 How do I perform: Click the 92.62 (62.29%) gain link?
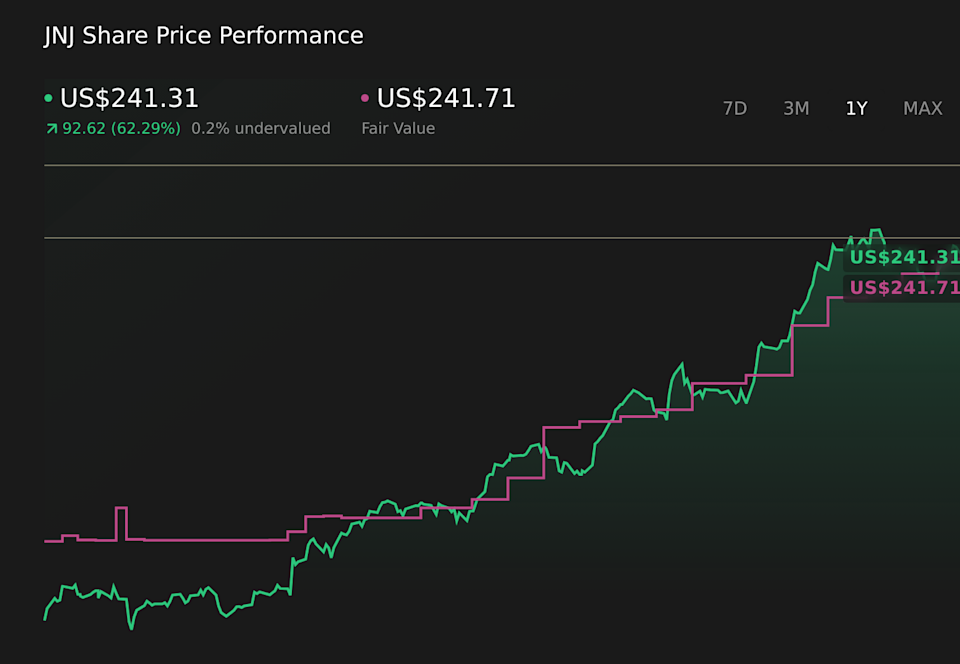[120, 128]
